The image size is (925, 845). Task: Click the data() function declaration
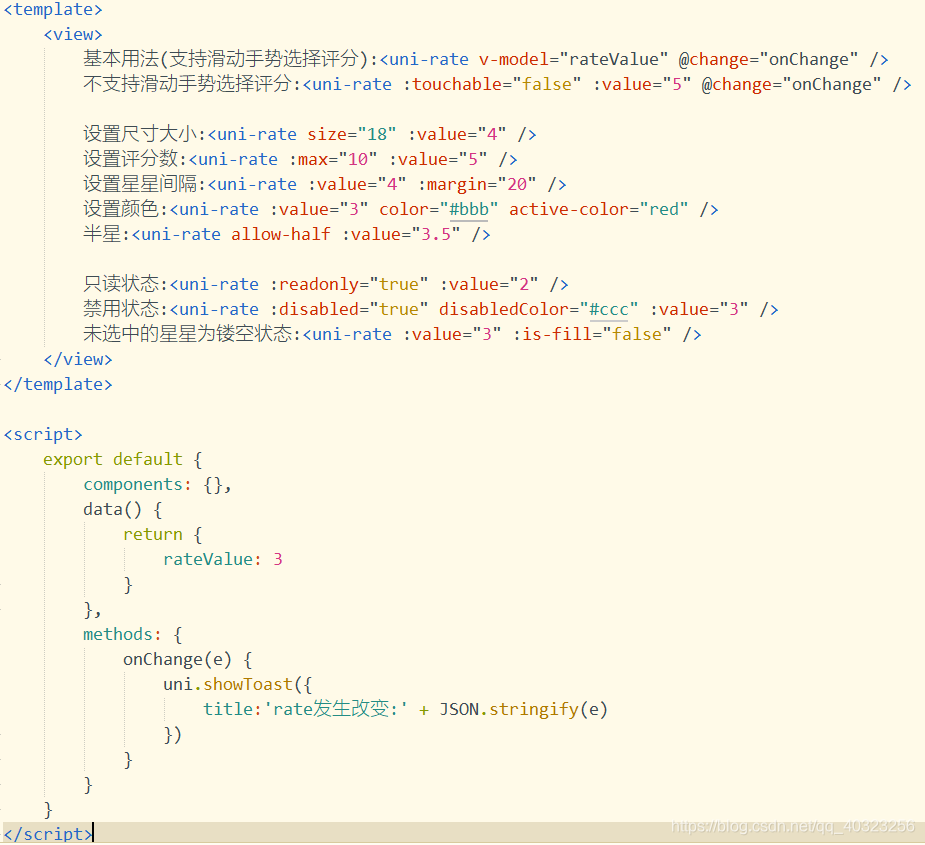123,509
